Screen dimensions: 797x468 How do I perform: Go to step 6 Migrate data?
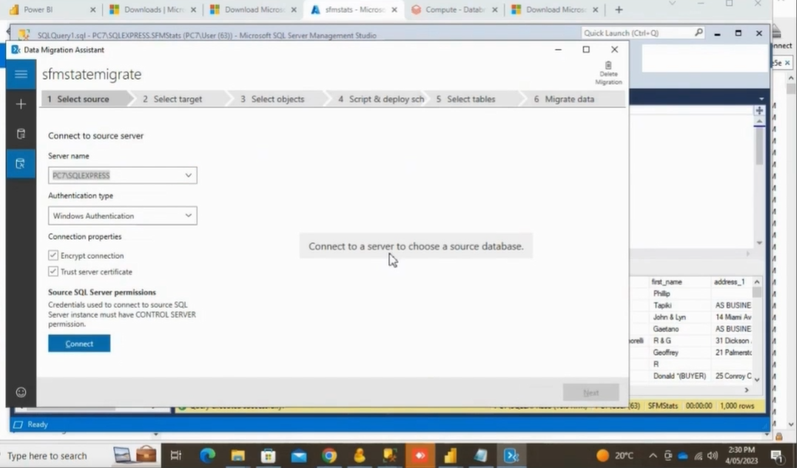pyautogui.click(x=569, y=99)
